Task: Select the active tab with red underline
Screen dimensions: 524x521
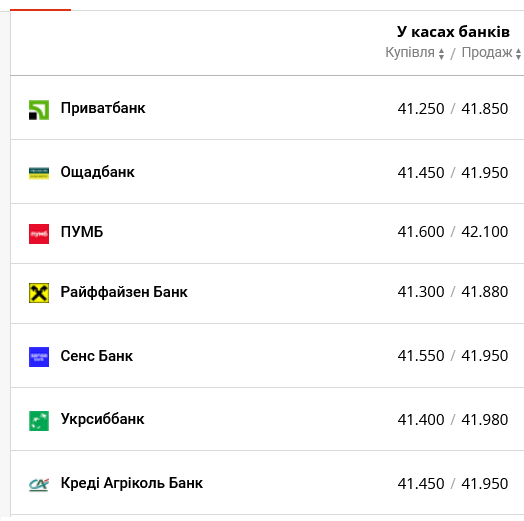Action: point(40,10)
